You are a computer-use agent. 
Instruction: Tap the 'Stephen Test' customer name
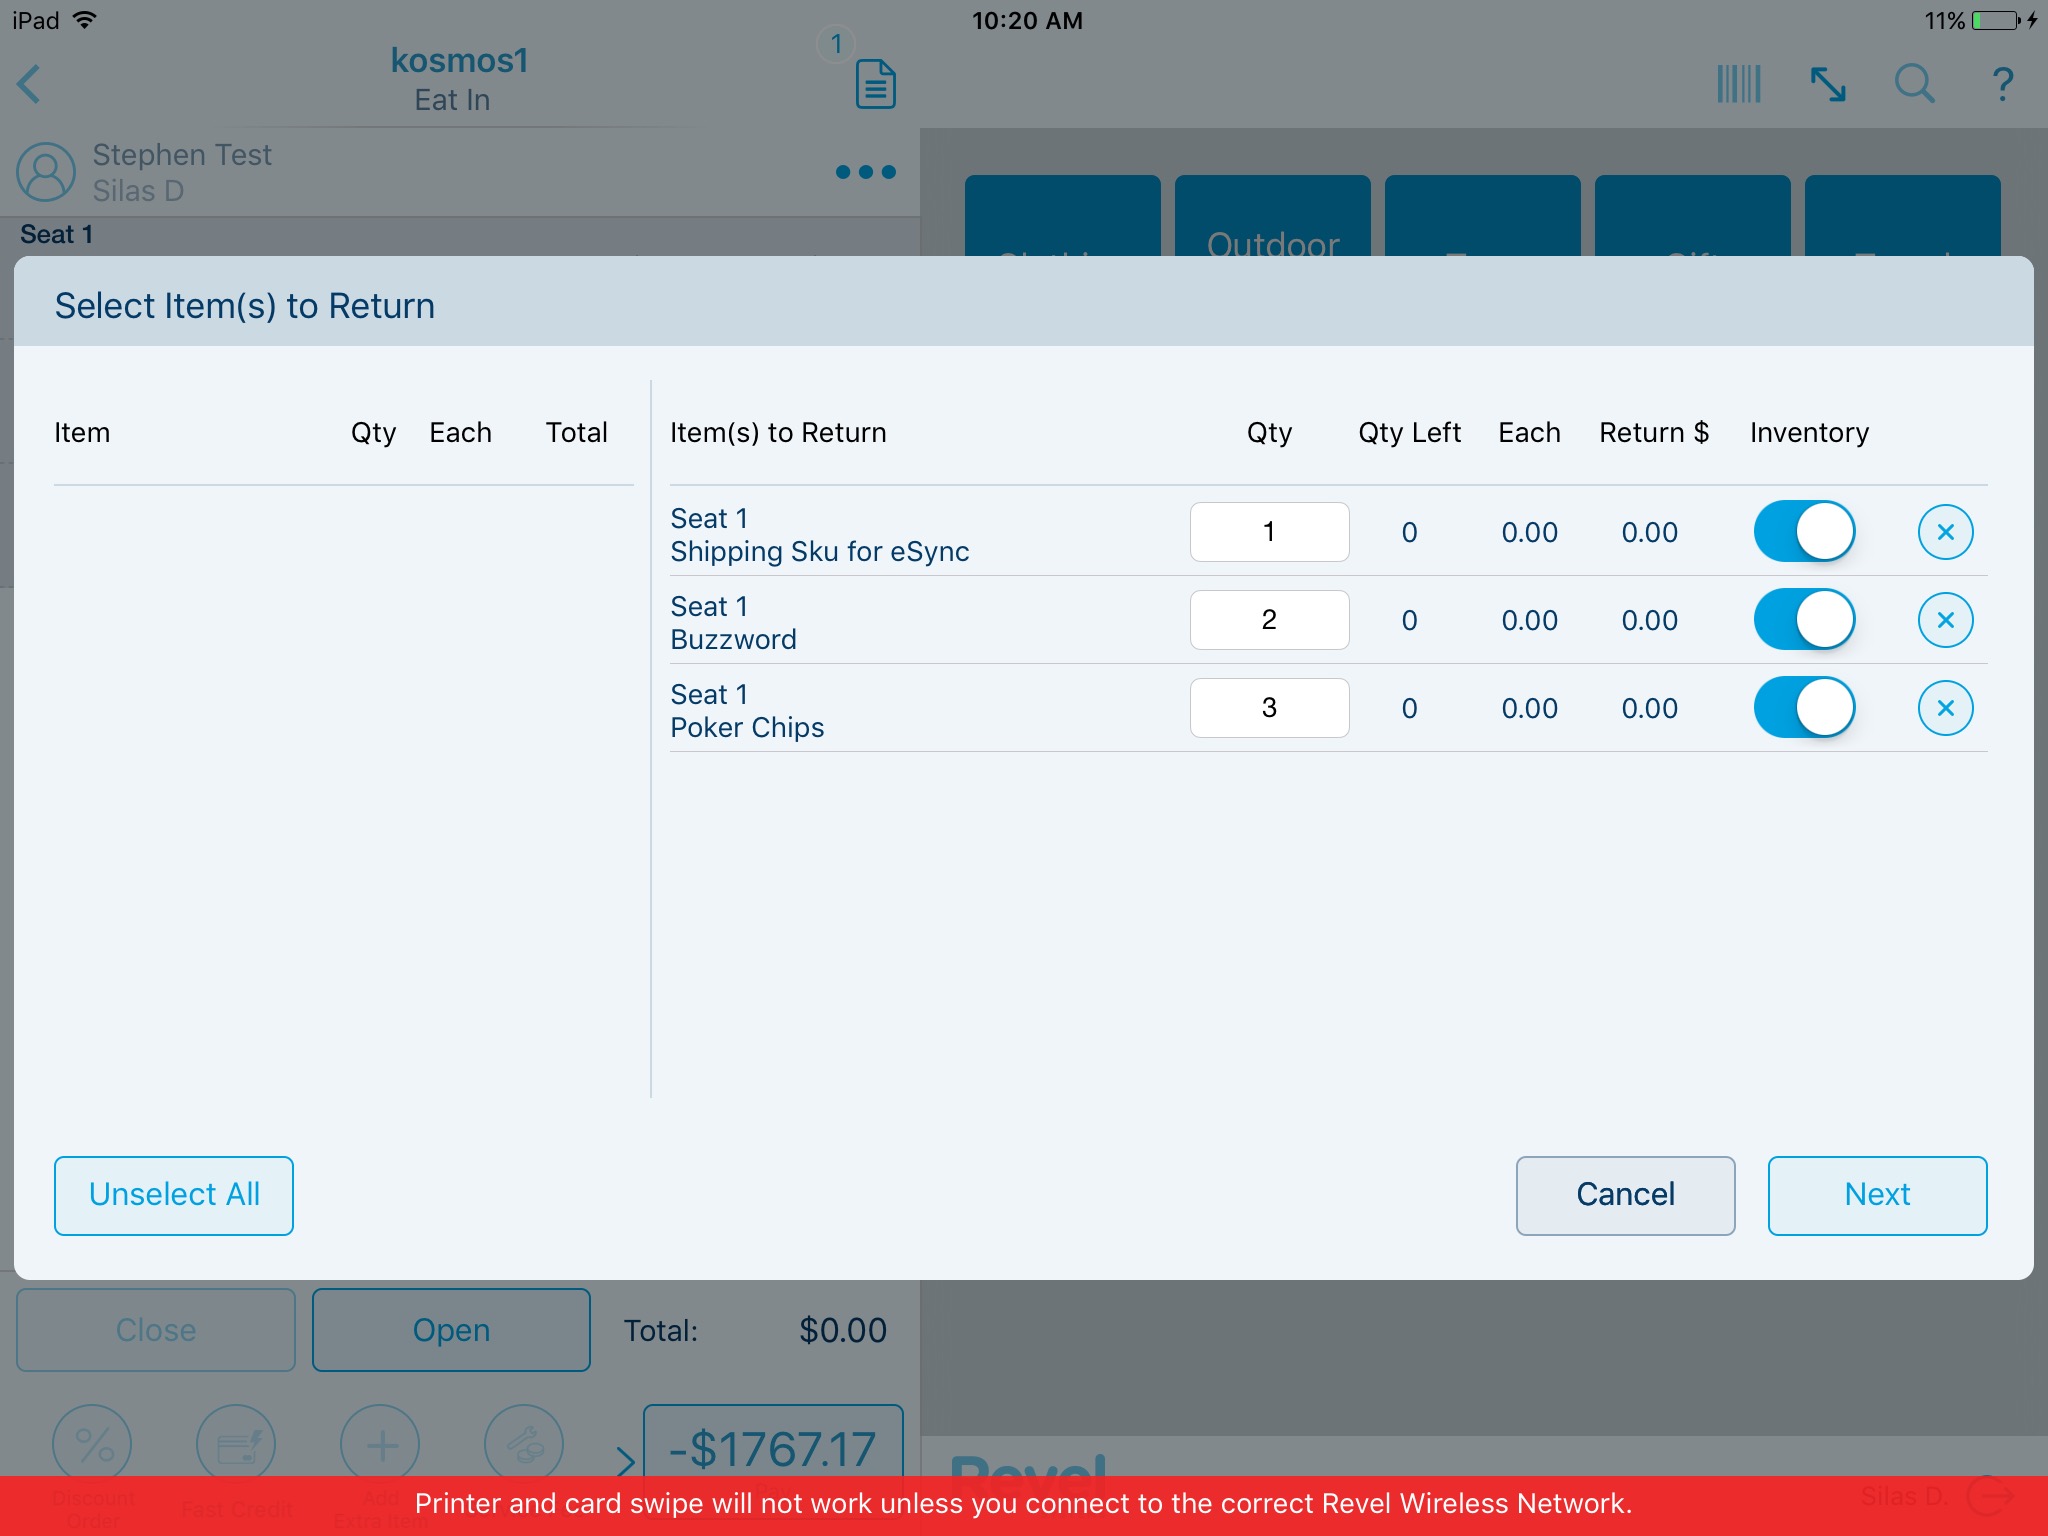pos(182,155)
